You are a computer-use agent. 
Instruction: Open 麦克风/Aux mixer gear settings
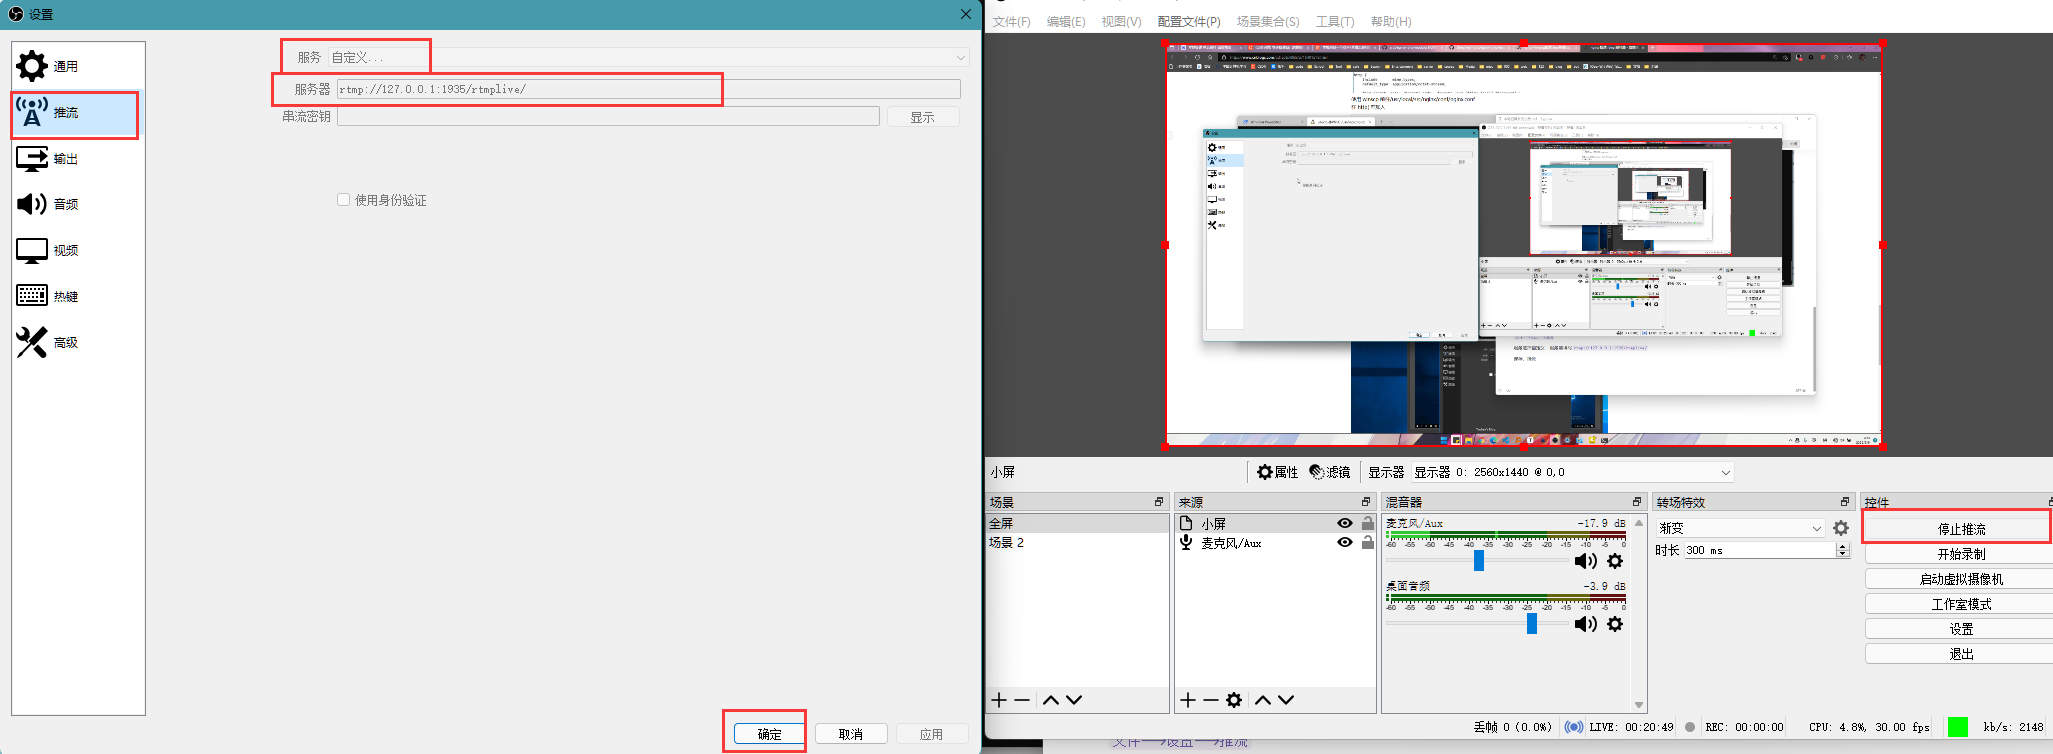[x=1615, y=561]
